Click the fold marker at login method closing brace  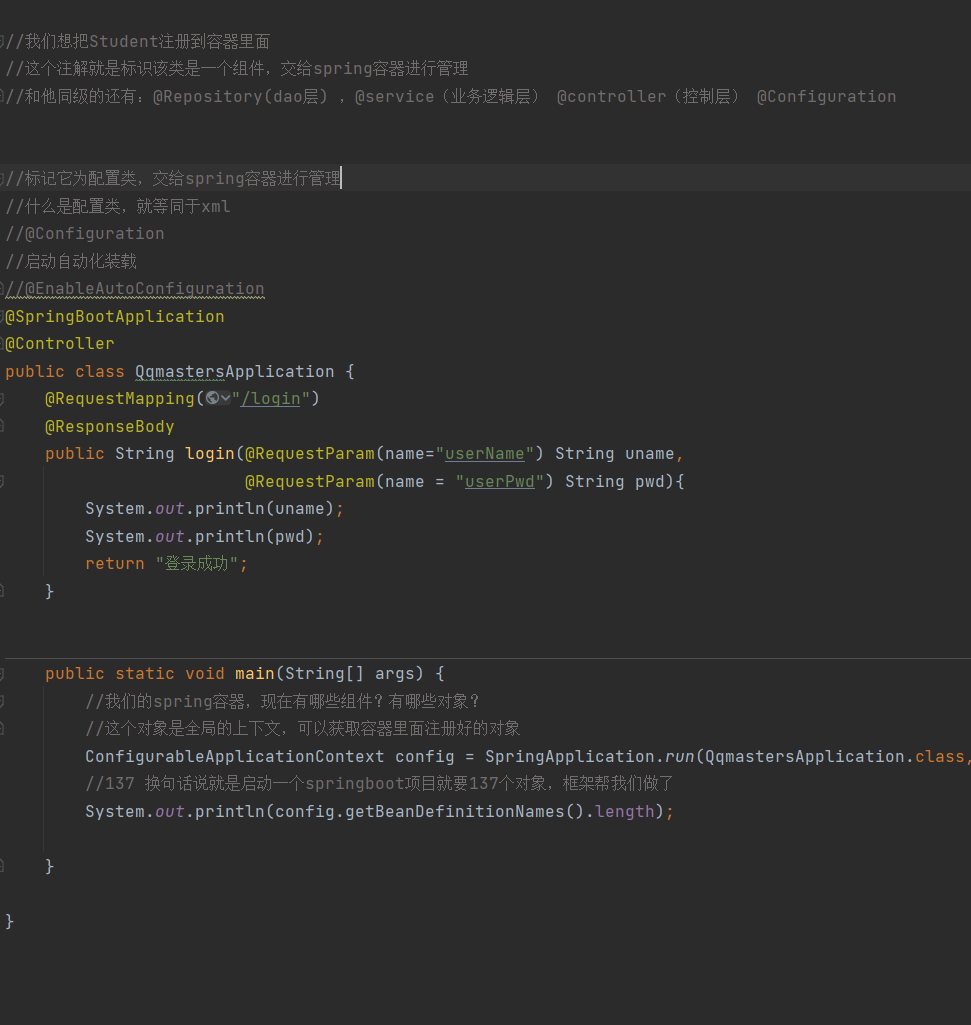[x=2, y=592]
